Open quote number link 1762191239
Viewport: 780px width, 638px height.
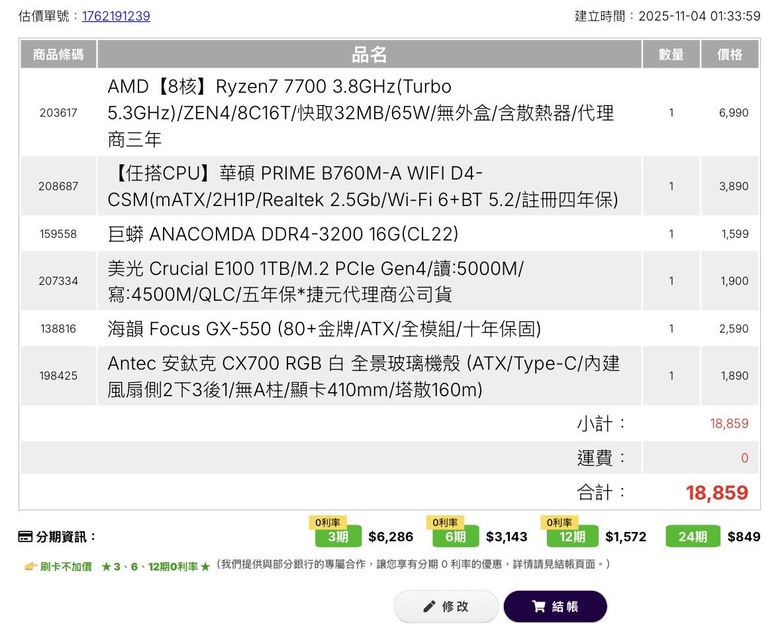click(116, 16)
